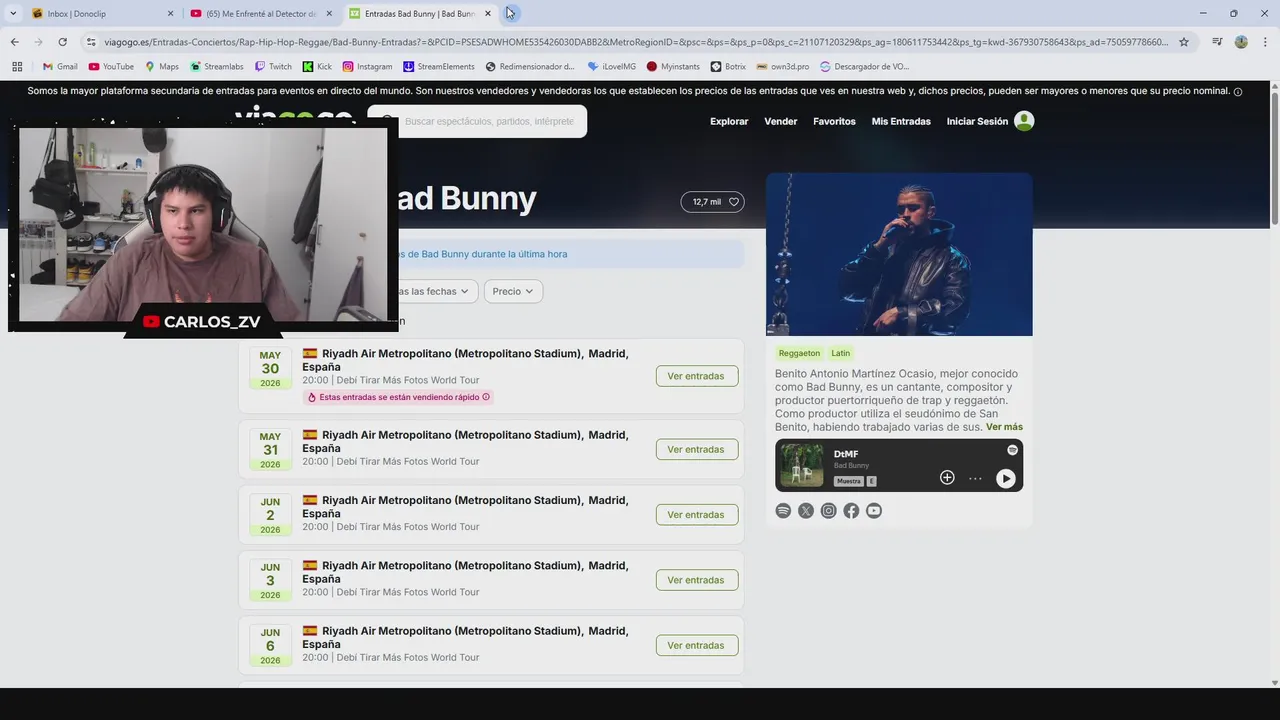Click Ver entradas for Jun 2
Viewport: 1280px width, 720px height.
coord(697,514)
